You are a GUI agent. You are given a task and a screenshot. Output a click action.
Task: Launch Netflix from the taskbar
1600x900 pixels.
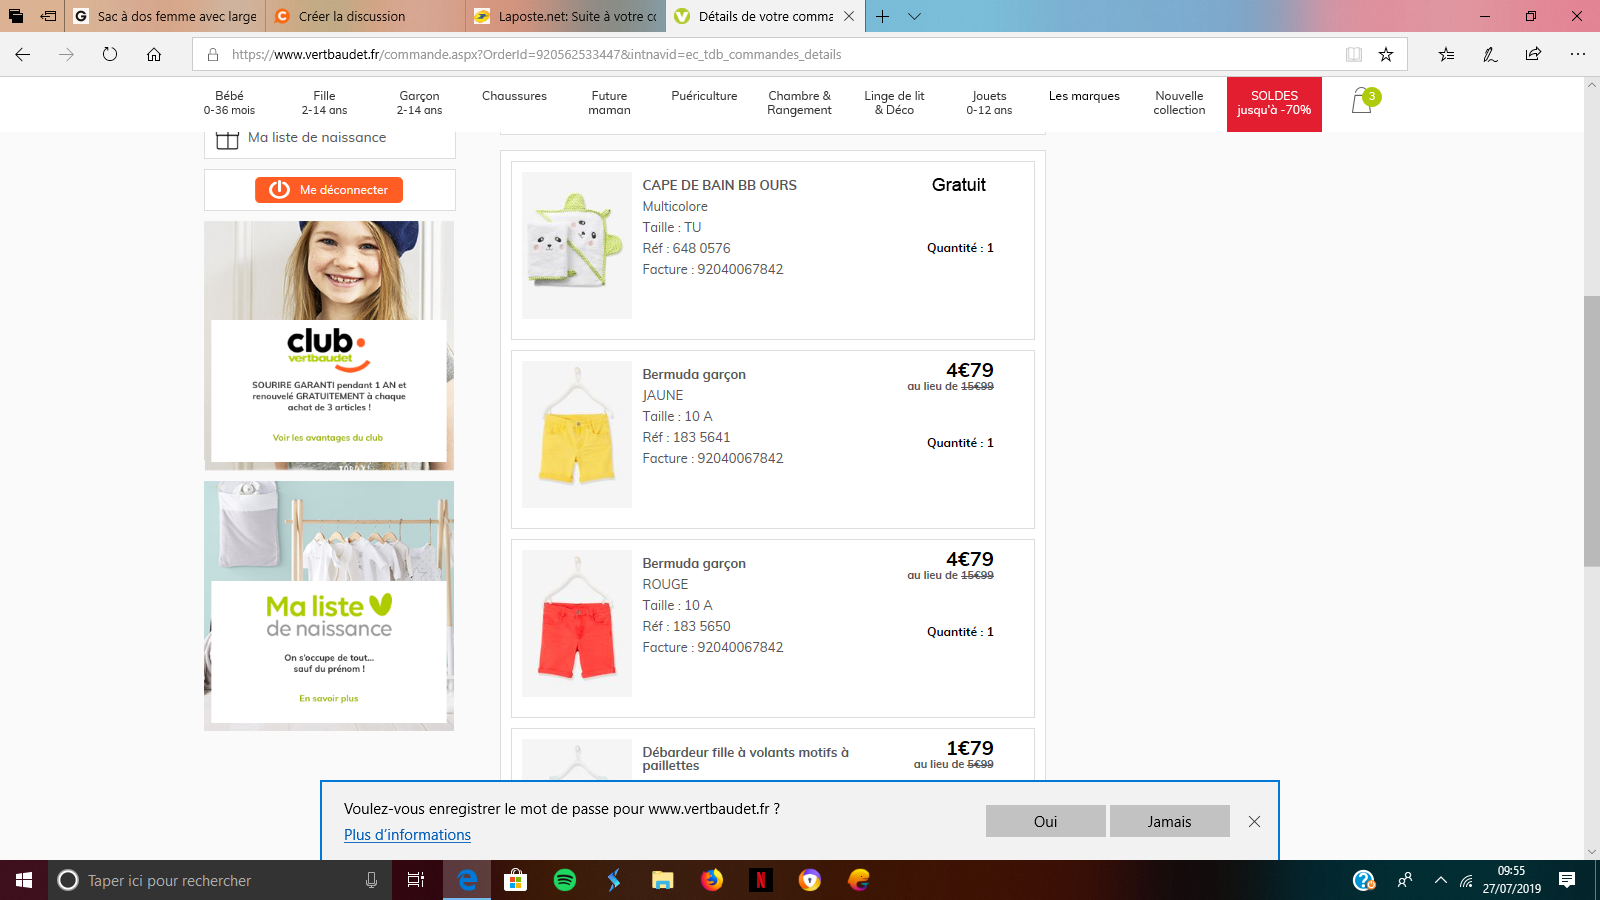(761, 880)
